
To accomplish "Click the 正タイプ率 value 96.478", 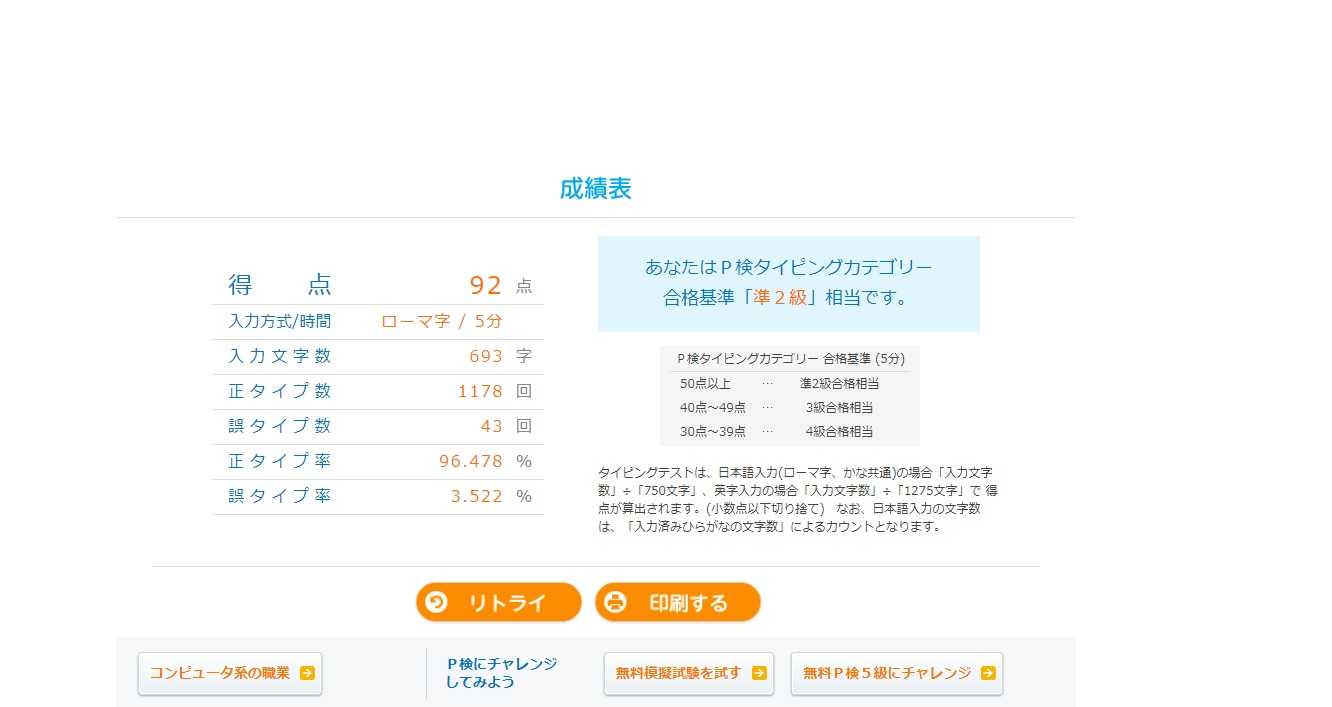I will pos(471,461).
